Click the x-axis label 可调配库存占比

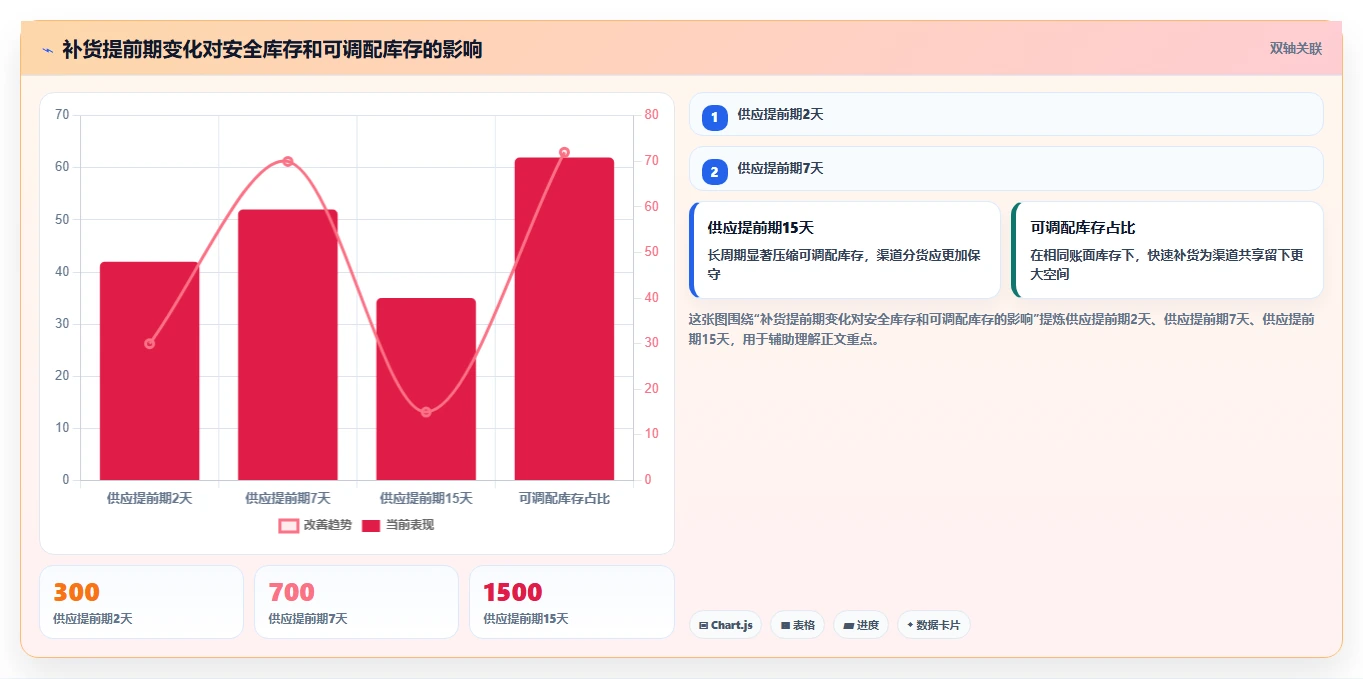point(564,498)
